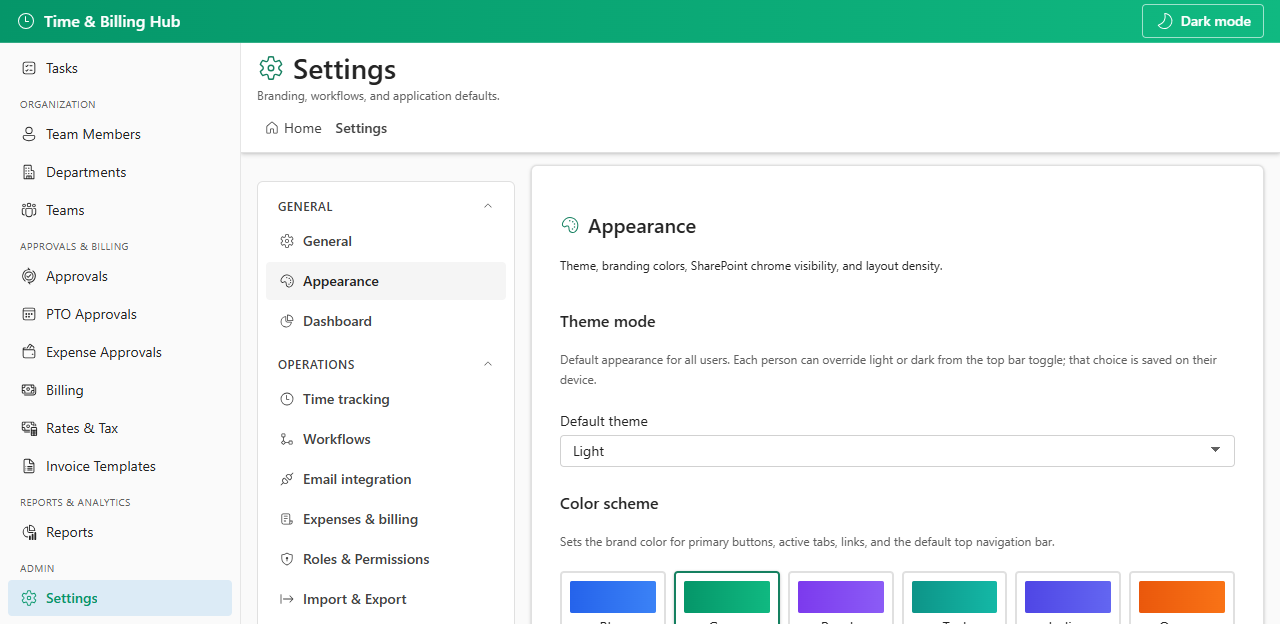The image size is (1280, 624).
Task: Go to Team Members page
Action: [120, 134]
